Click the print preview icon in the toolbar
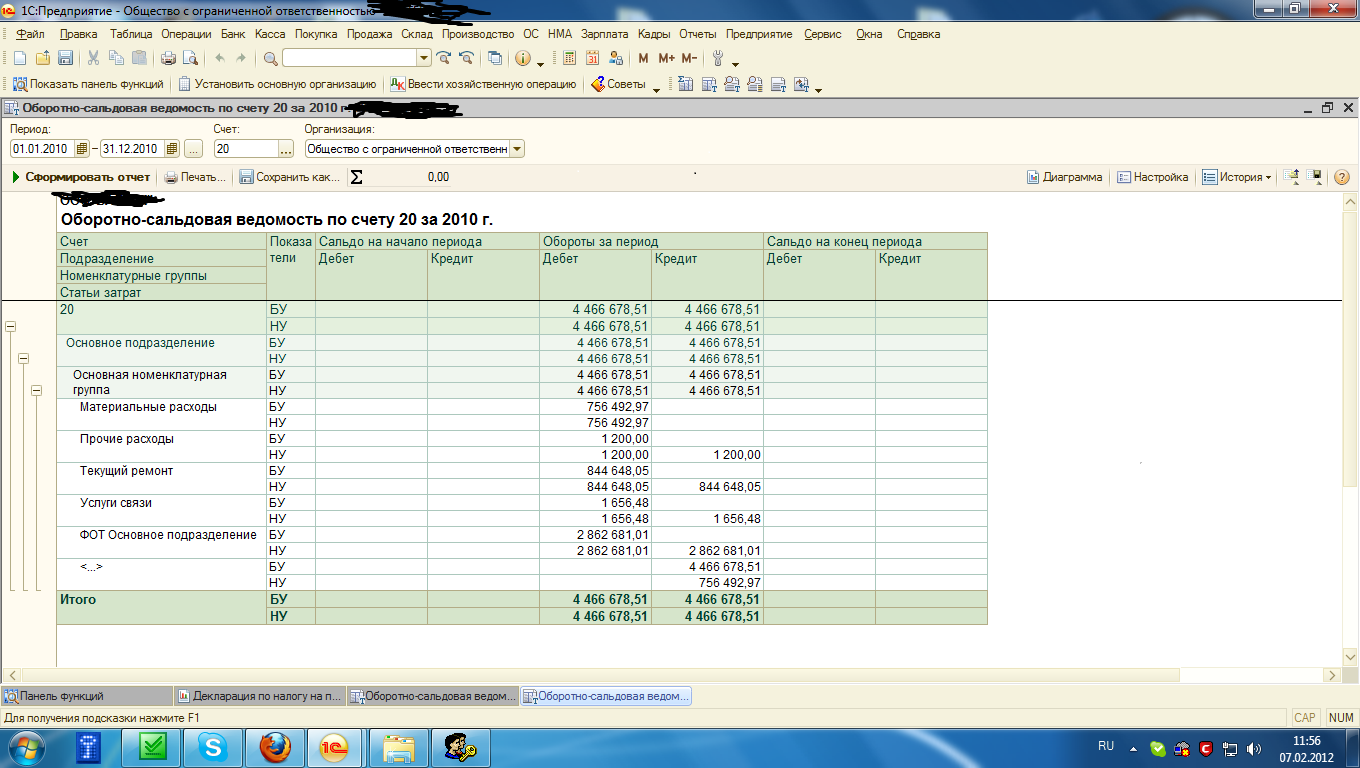The width and height of the screenshot is (1360, 768). (190, 58)
